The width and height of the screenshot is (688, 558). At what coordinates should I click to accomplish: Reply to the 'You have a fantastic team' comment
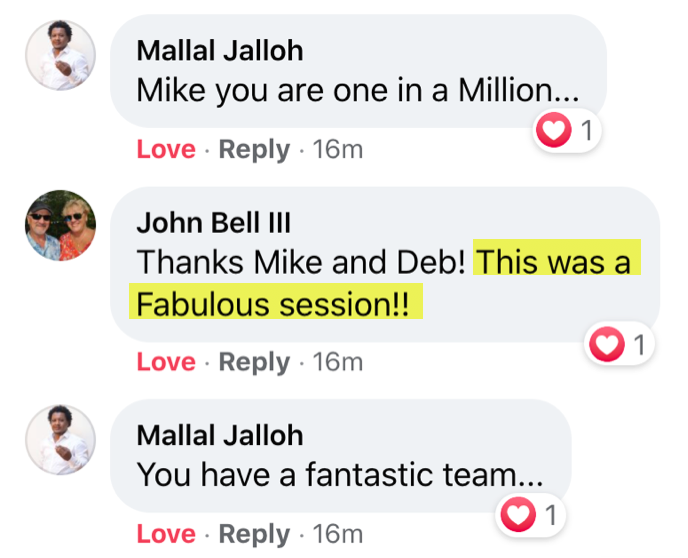click(254, 534)
